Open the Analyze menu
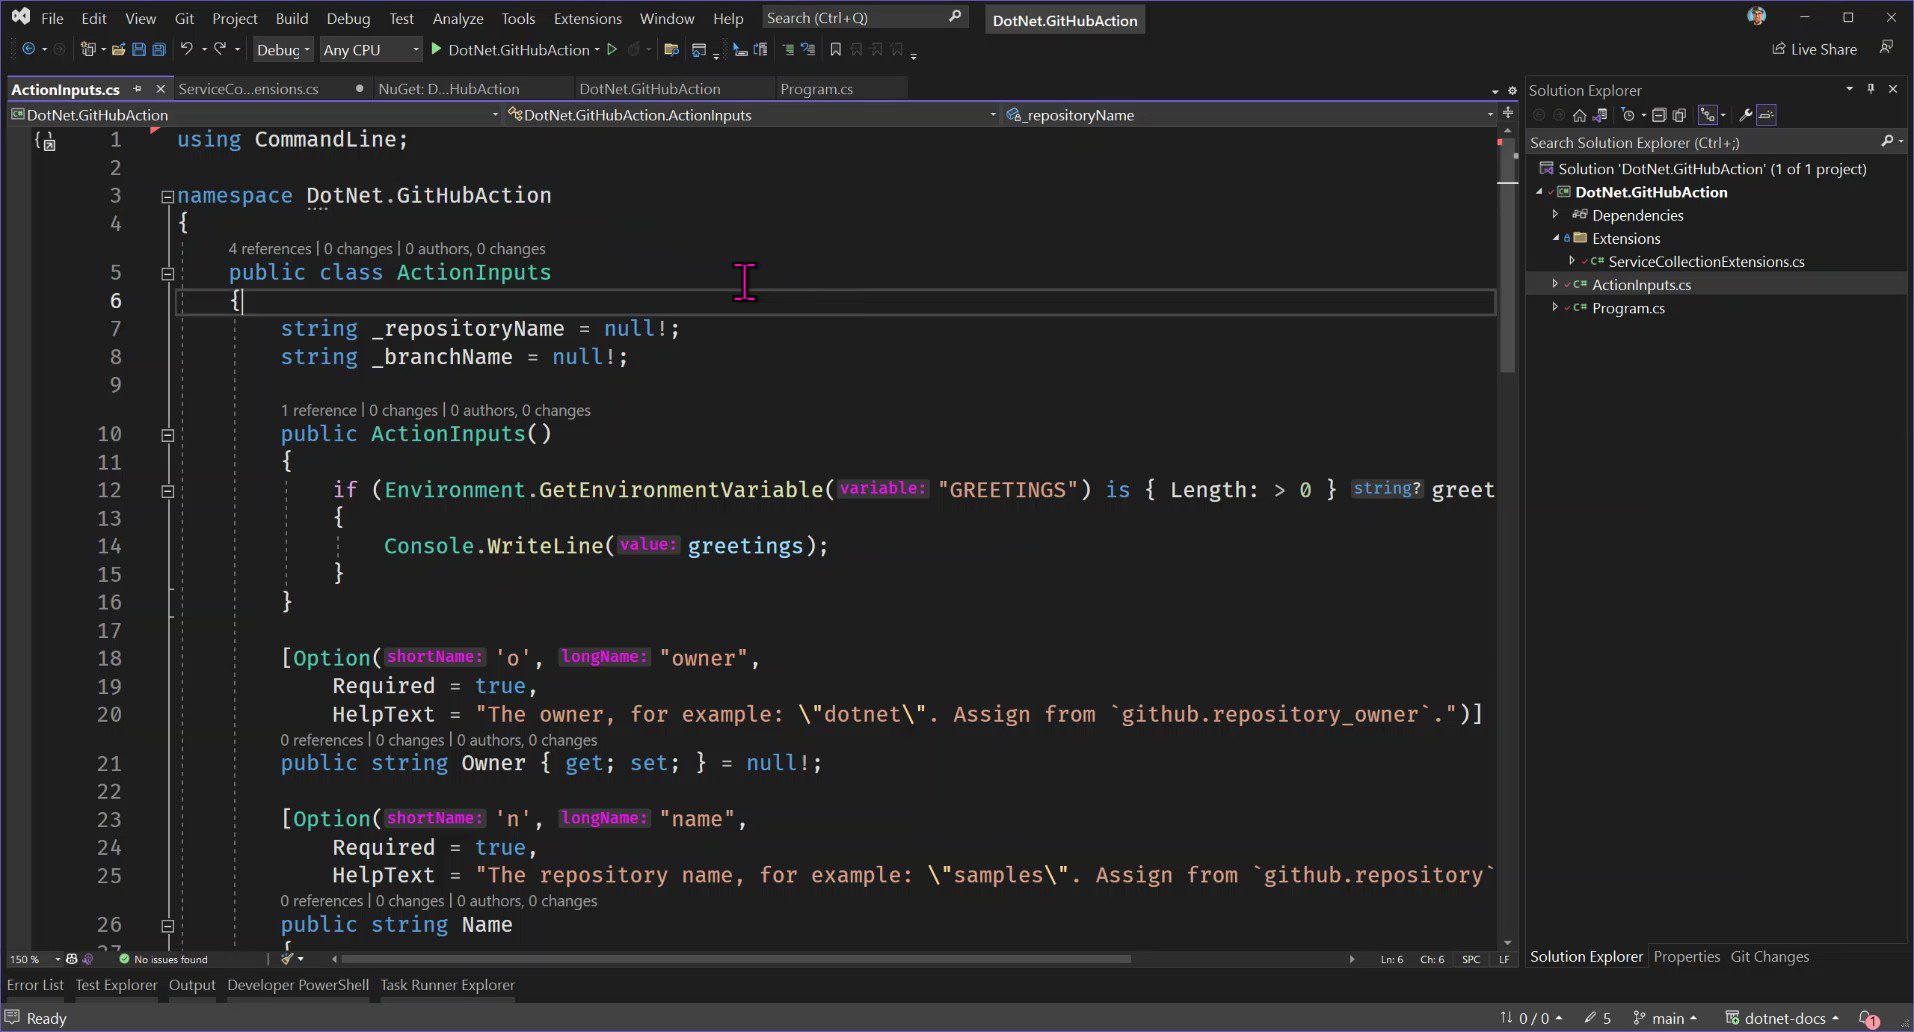Screen dimensions: 1914x1032 point(458,18)
